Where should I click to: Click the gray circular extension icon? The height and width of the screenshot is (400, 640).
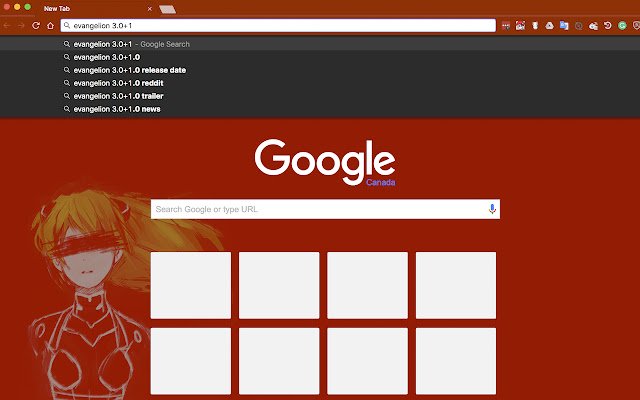(578, 26)
